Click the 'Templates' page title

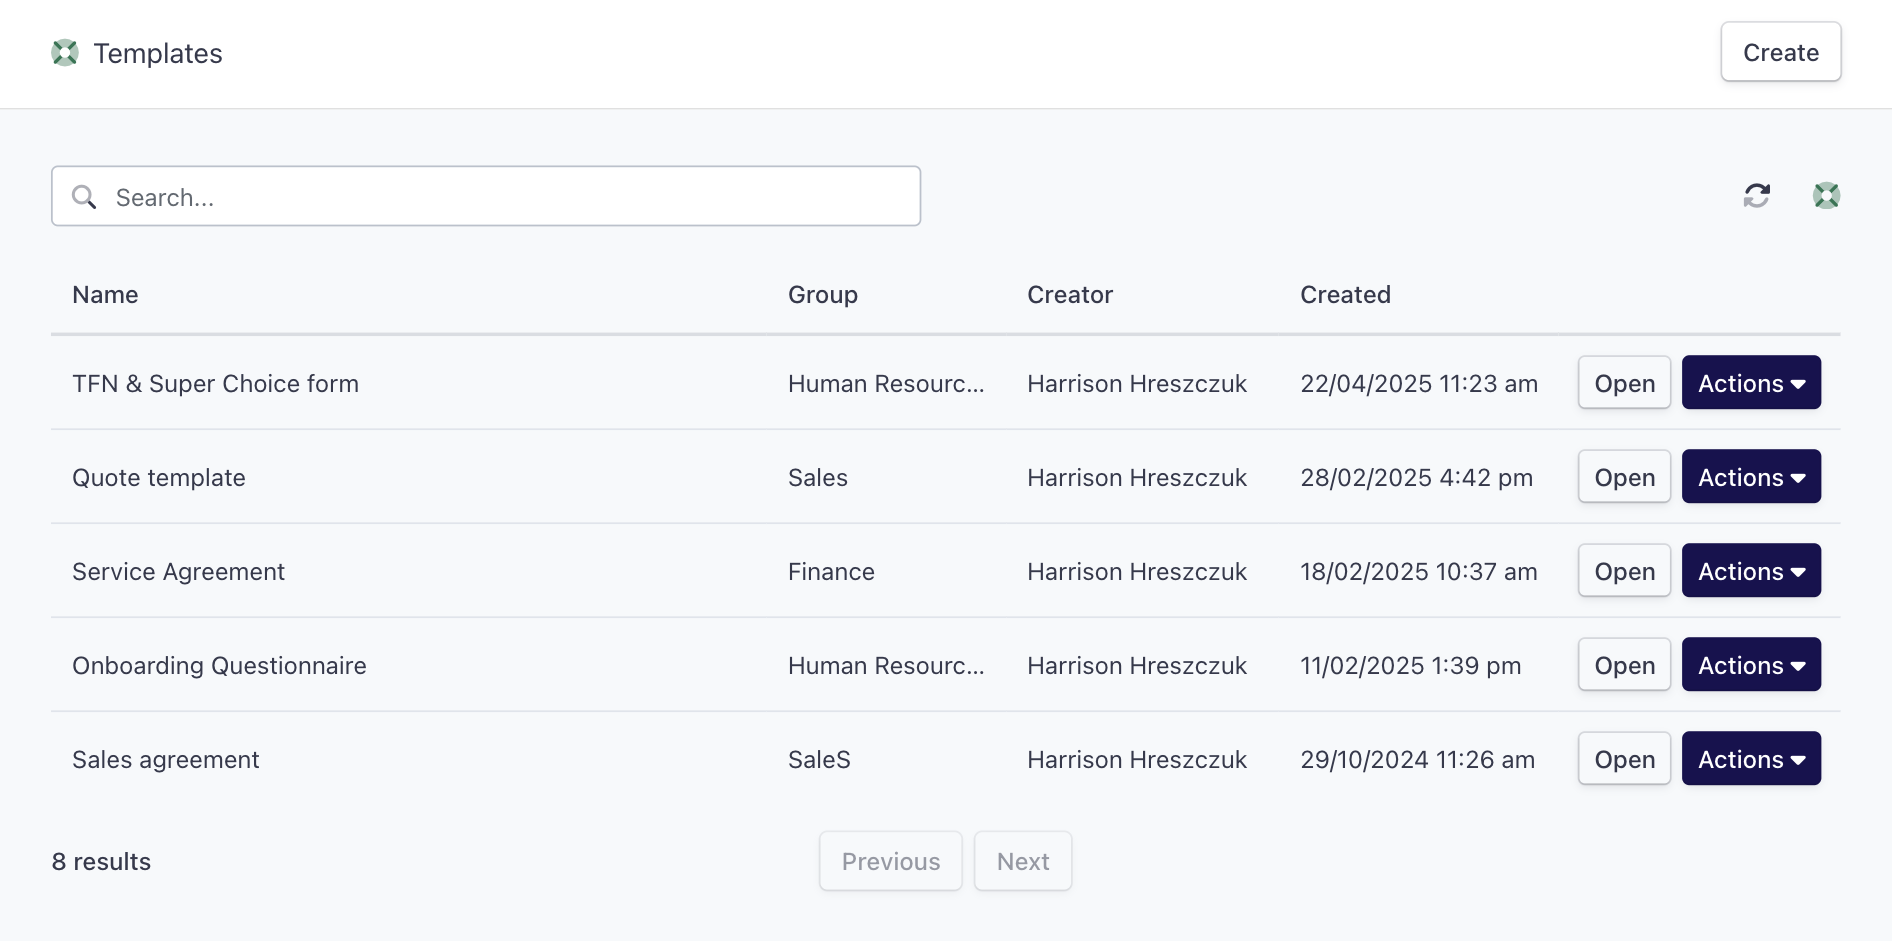[158, 54]
